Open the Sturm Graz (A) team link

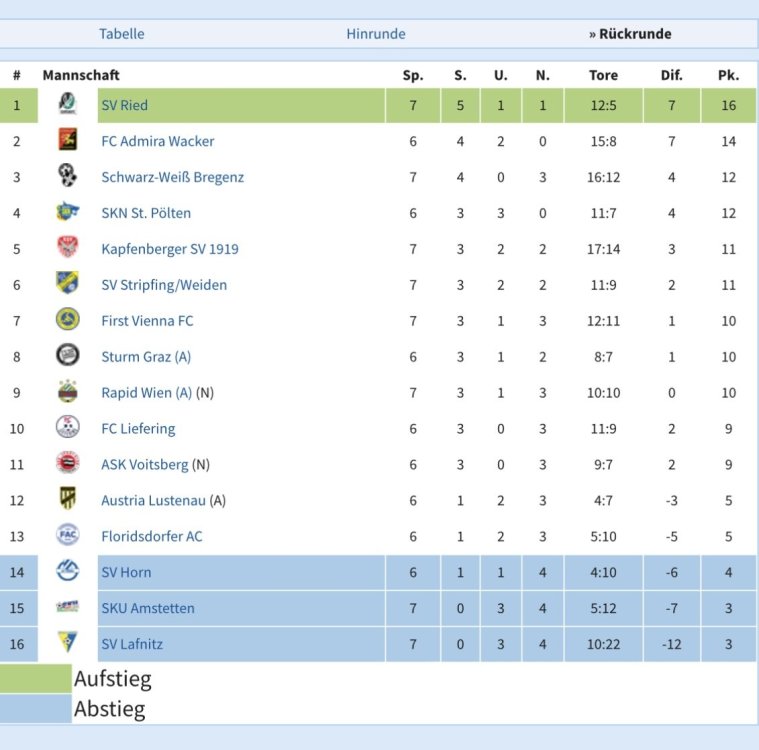[x=146, y=357]
